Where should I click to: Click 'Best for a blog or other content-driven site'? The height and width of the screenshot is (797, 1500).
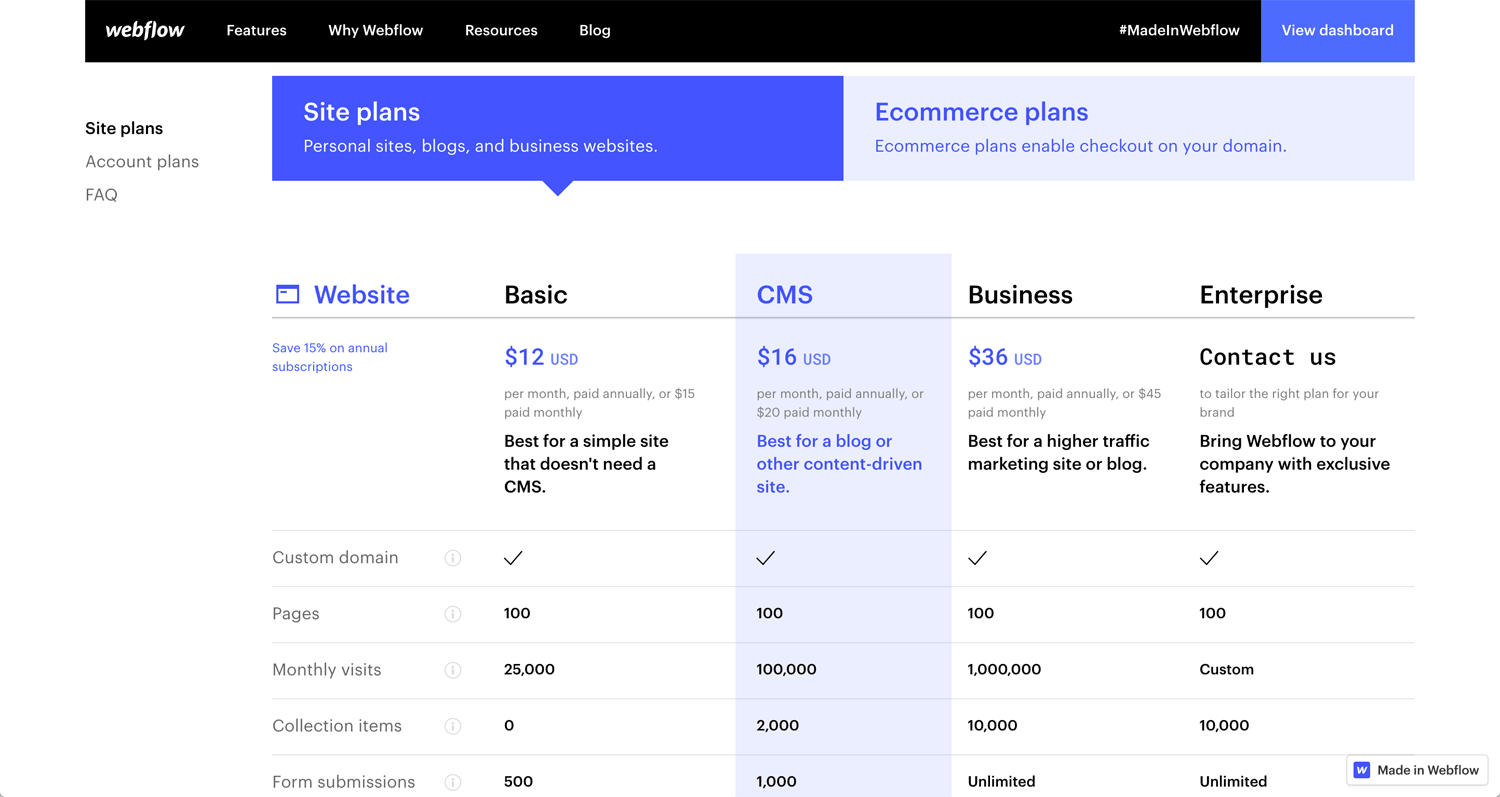point(840,464)
